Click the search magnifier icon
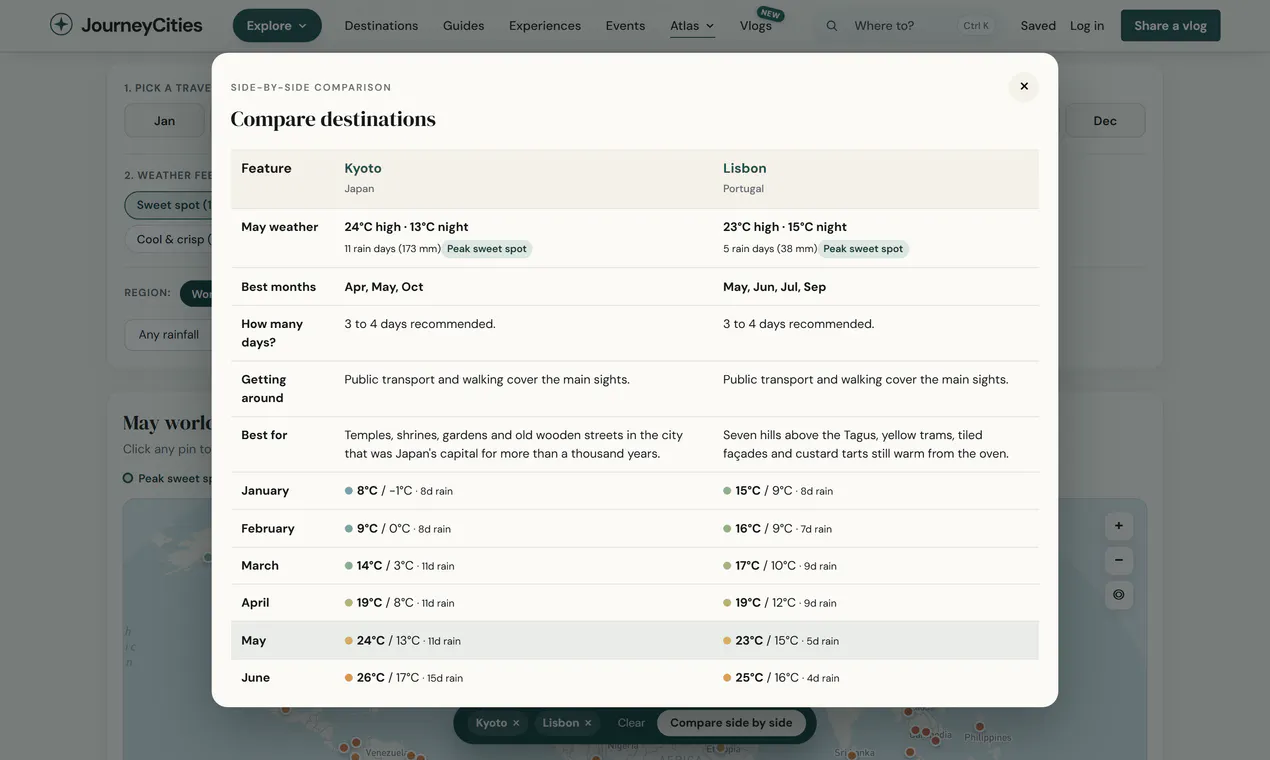The image size is (1270, 760). point(832,26)
